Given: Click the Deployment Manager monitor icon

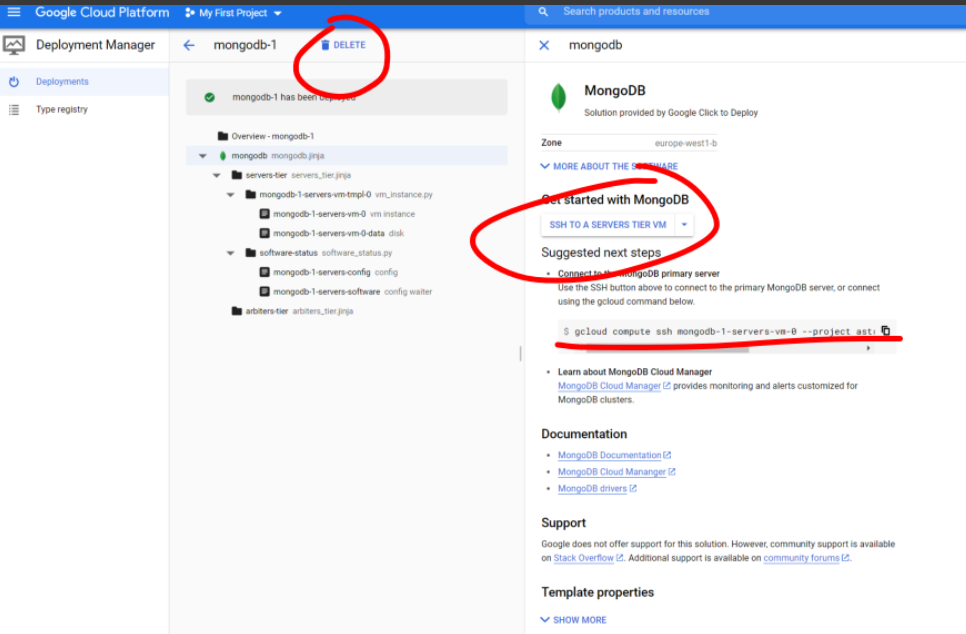Looking at the screenshot, I should click(14, 45).
